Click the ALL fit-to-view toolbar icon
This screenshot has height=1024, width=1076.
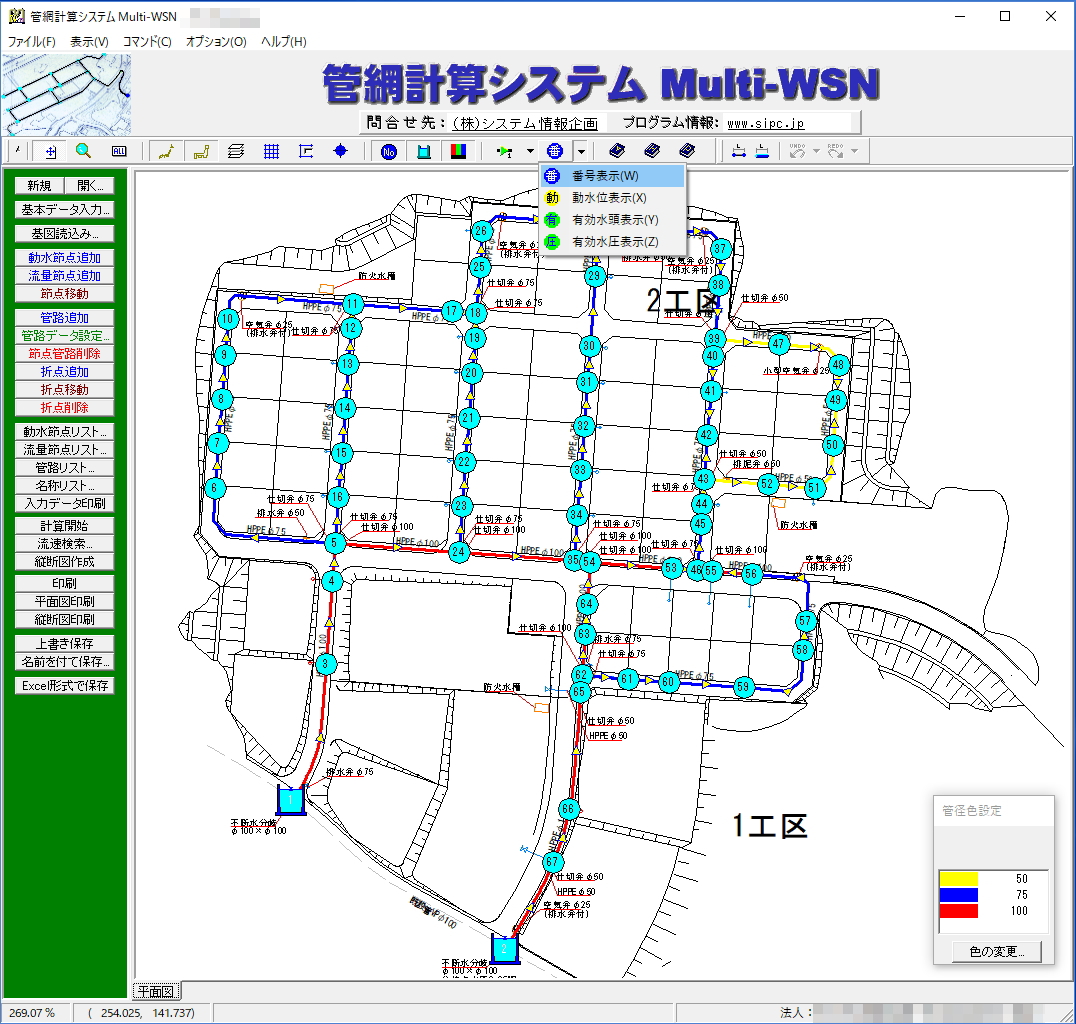click(x=119, y=152)
